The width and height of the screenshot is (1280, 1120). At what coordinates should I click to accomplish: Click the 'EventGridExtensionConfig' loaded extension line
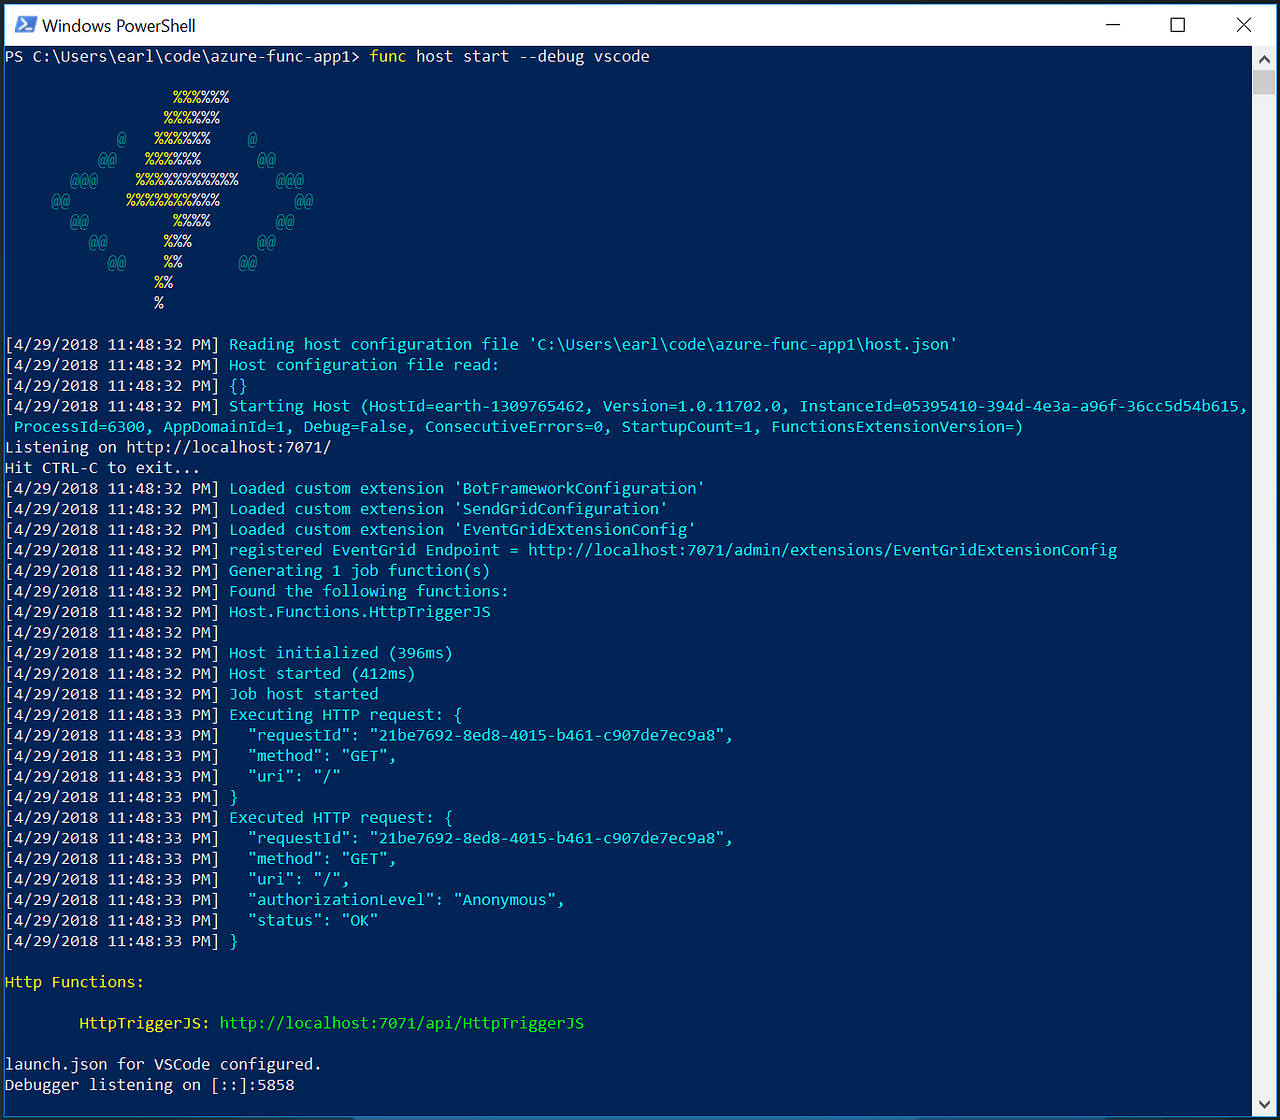click(351, 530)
